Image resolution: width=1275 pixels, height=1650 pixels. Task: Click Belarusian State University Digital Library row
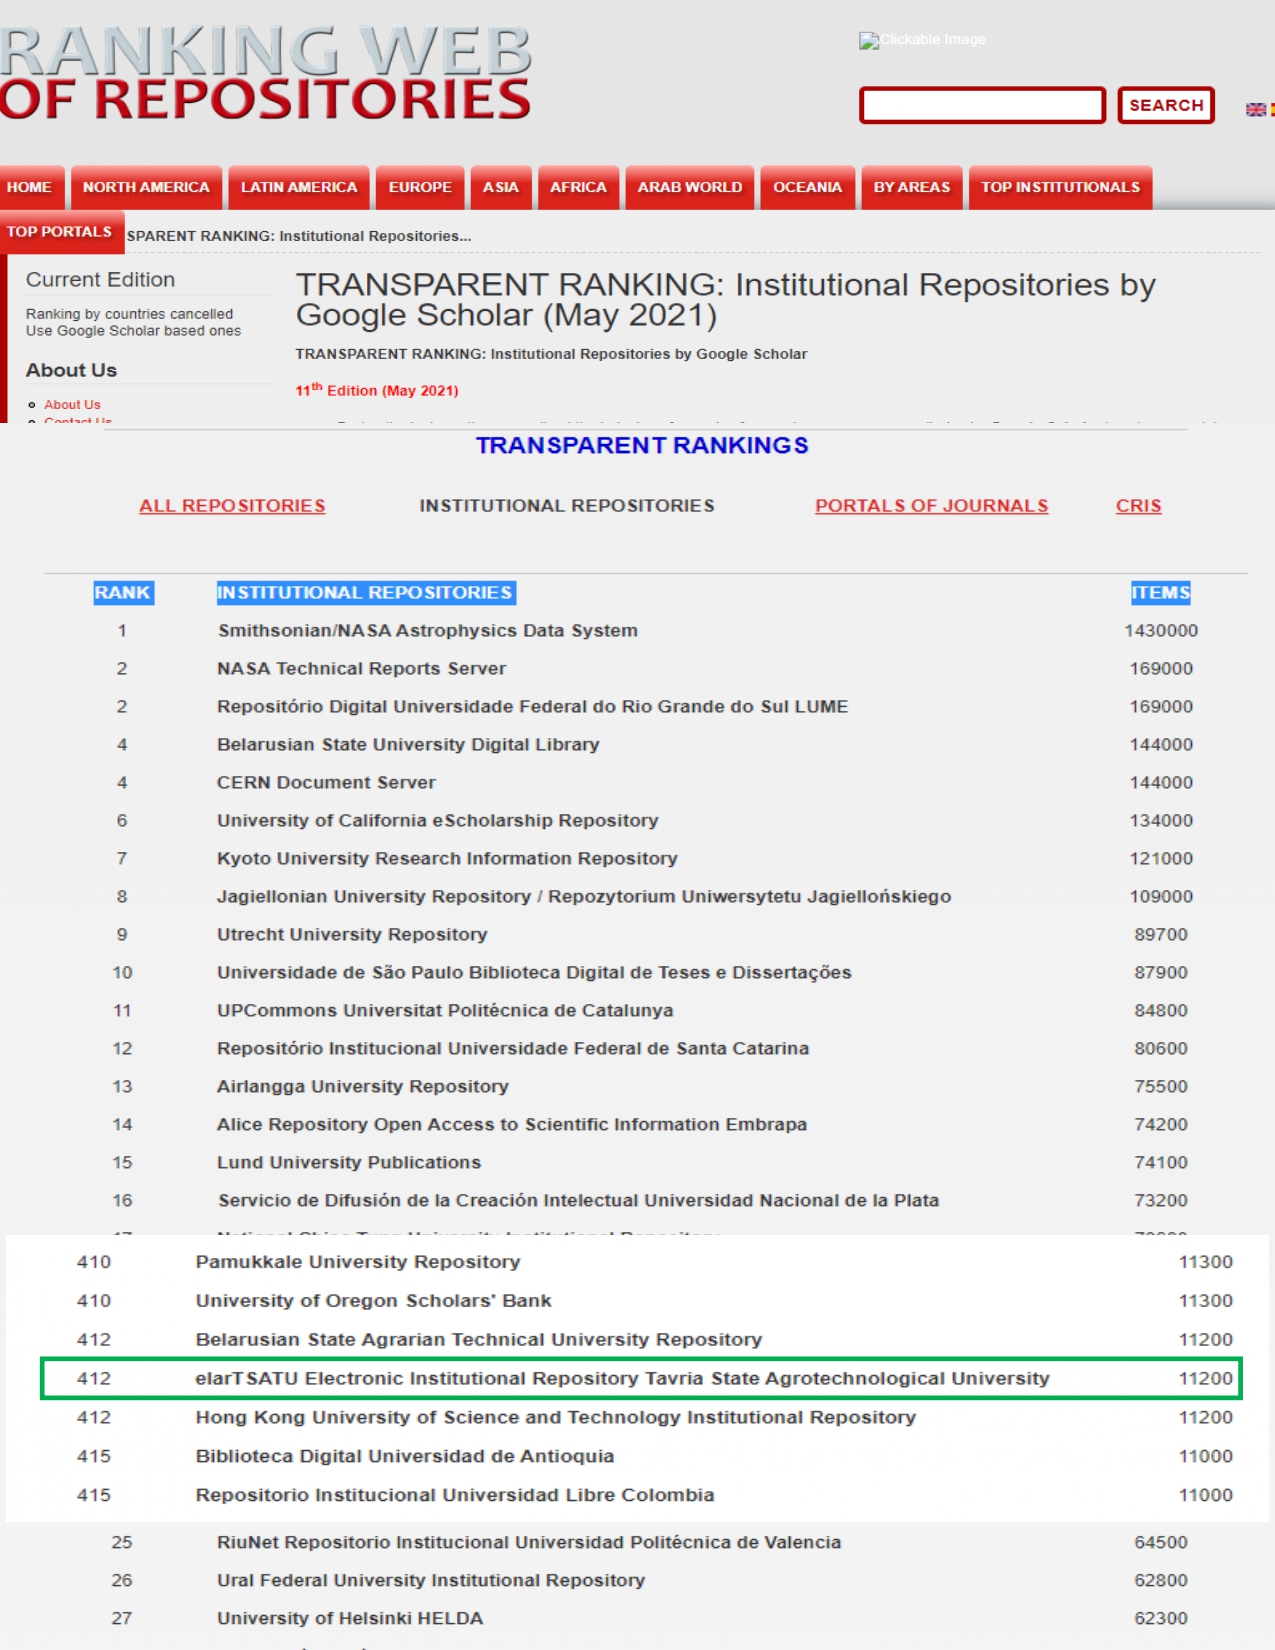(x=645, y=745)
